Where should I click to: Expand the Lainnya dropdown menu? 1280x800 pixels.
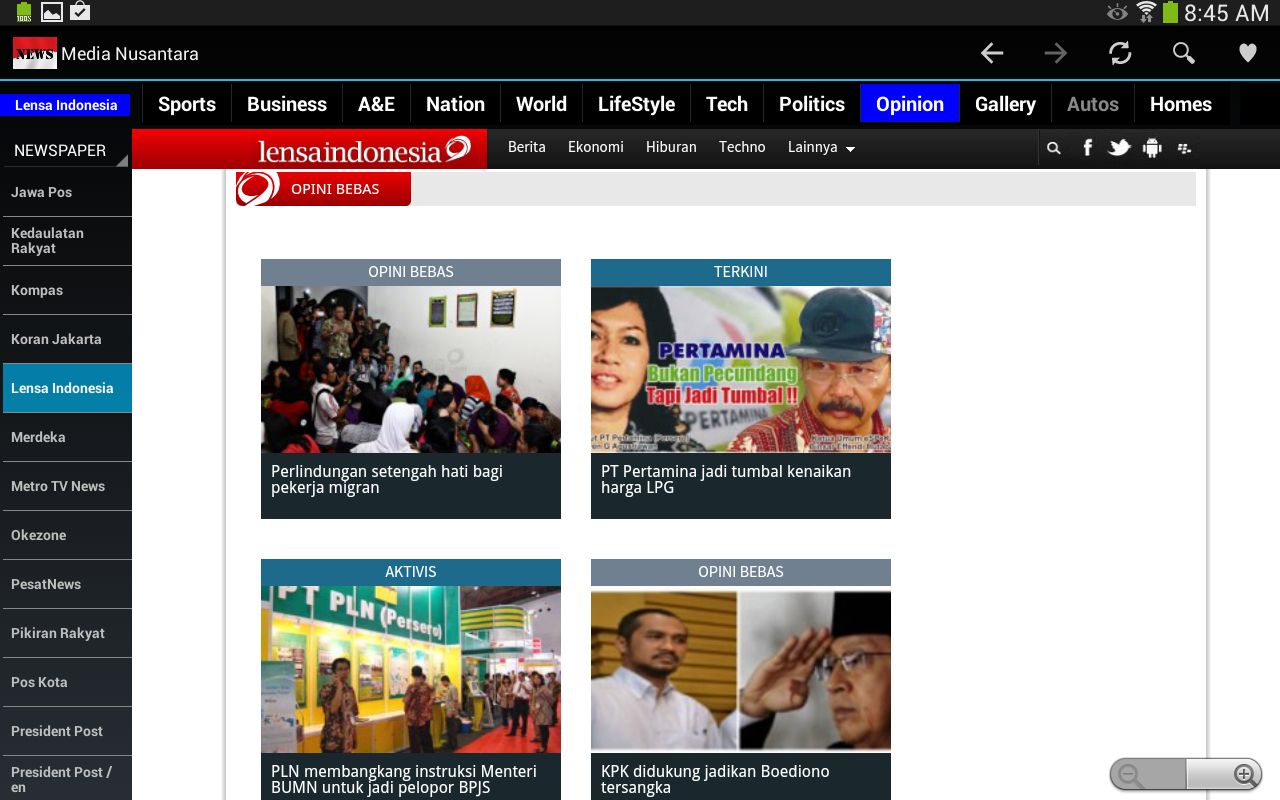[x=821, y=148]
